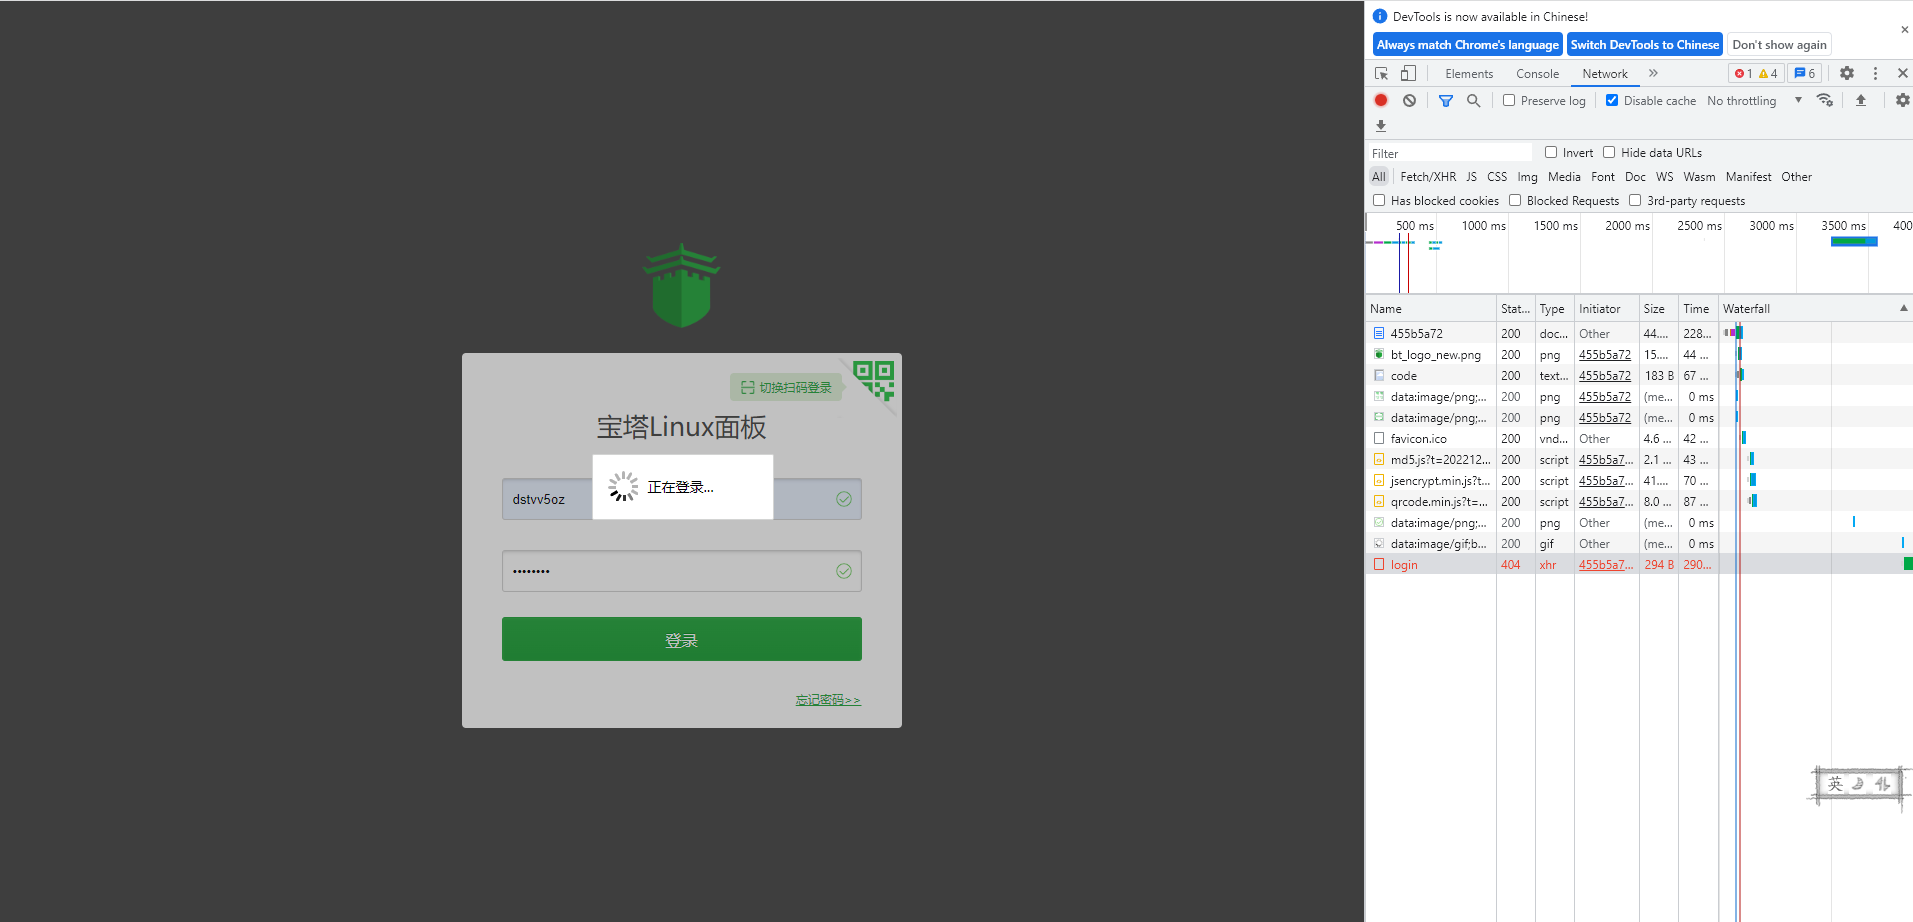Click password field green check icon
Screen dimensions: 1913x922
844,571
